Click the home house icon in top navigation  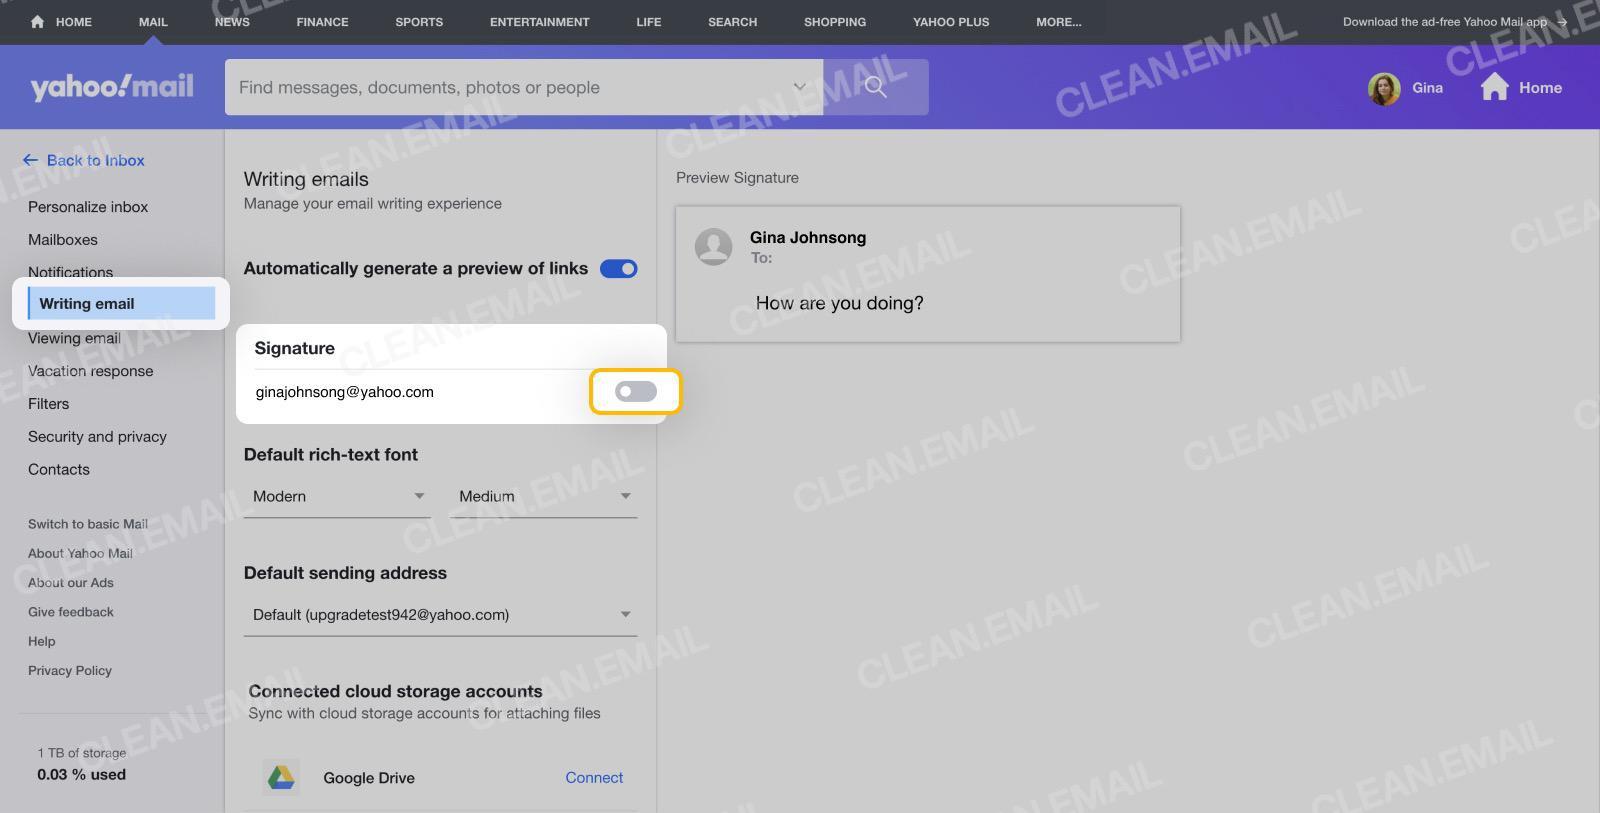[x=37, y=21]
